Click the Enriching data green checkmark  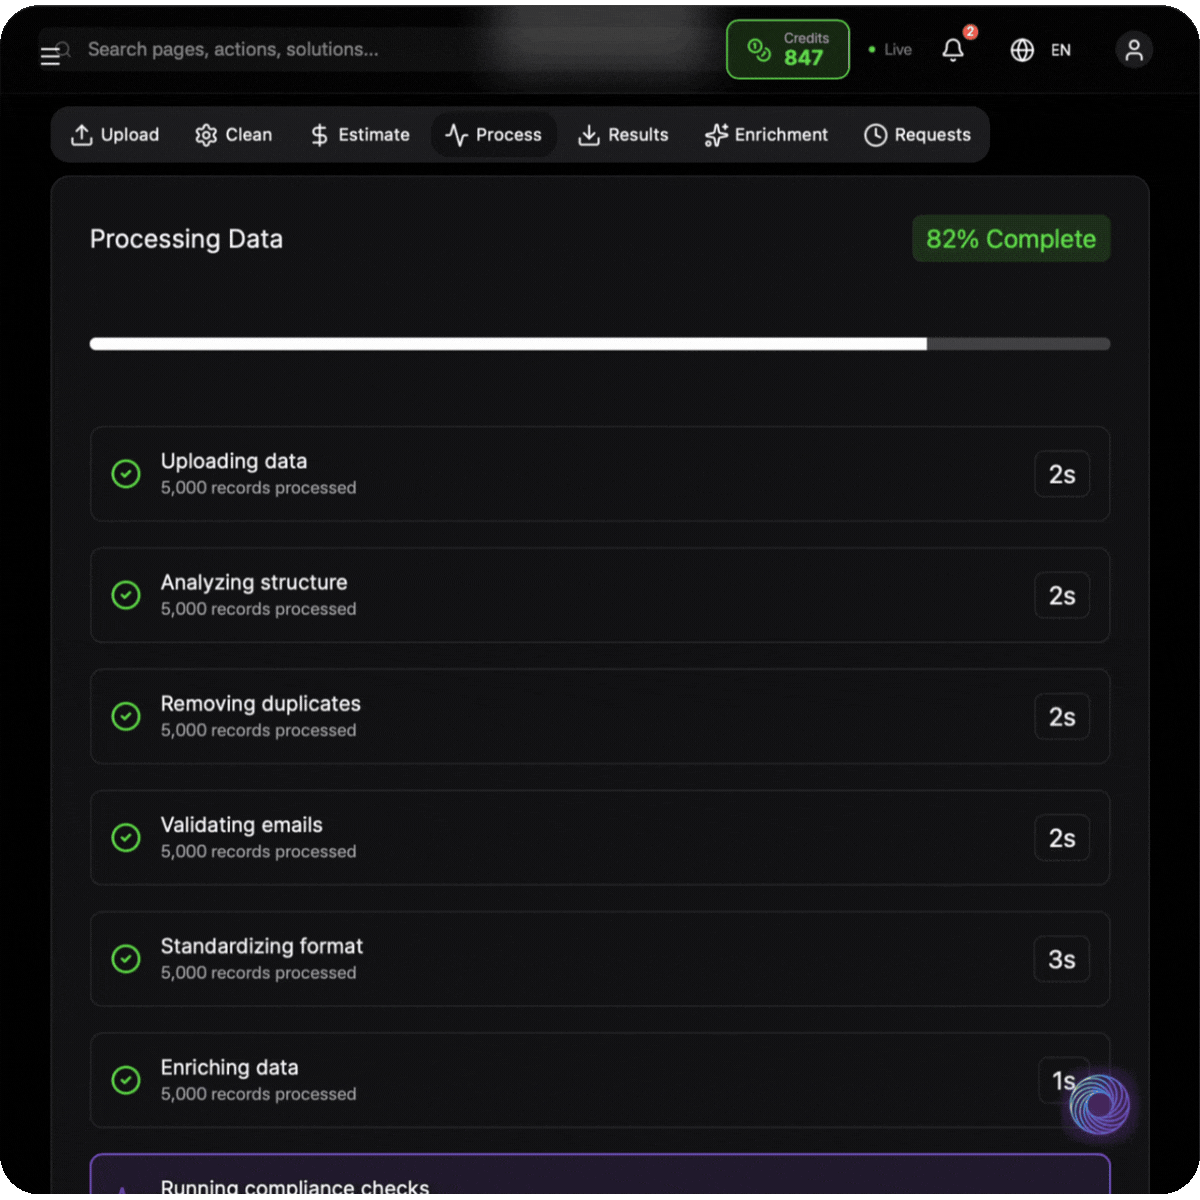tap(126, 1080)
